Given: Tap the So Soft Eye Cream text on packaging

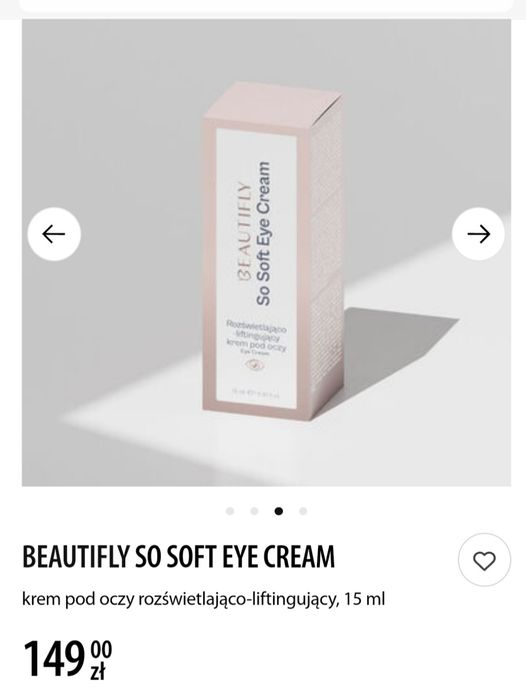Looking at the screenshot, I should 263,233.
